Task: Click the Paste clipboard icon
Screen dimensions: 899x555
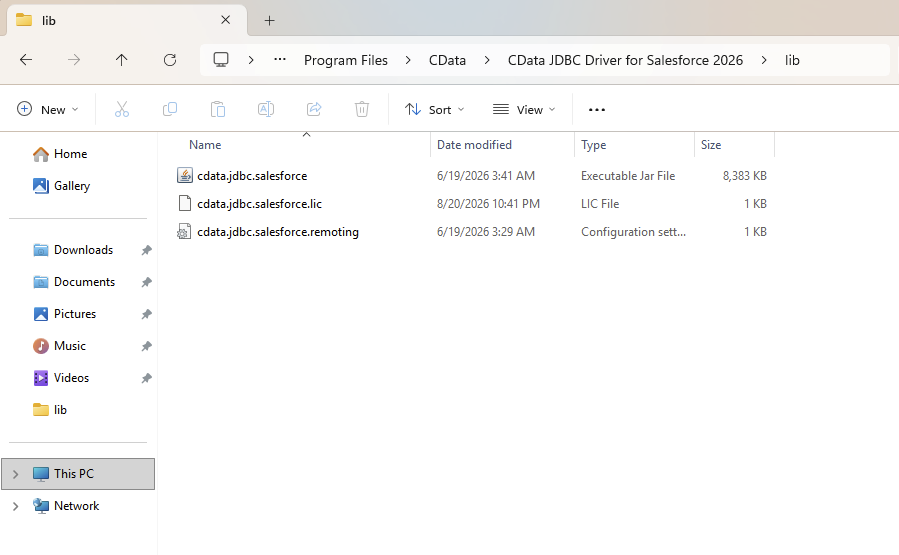Action: [x=218, y=109]
